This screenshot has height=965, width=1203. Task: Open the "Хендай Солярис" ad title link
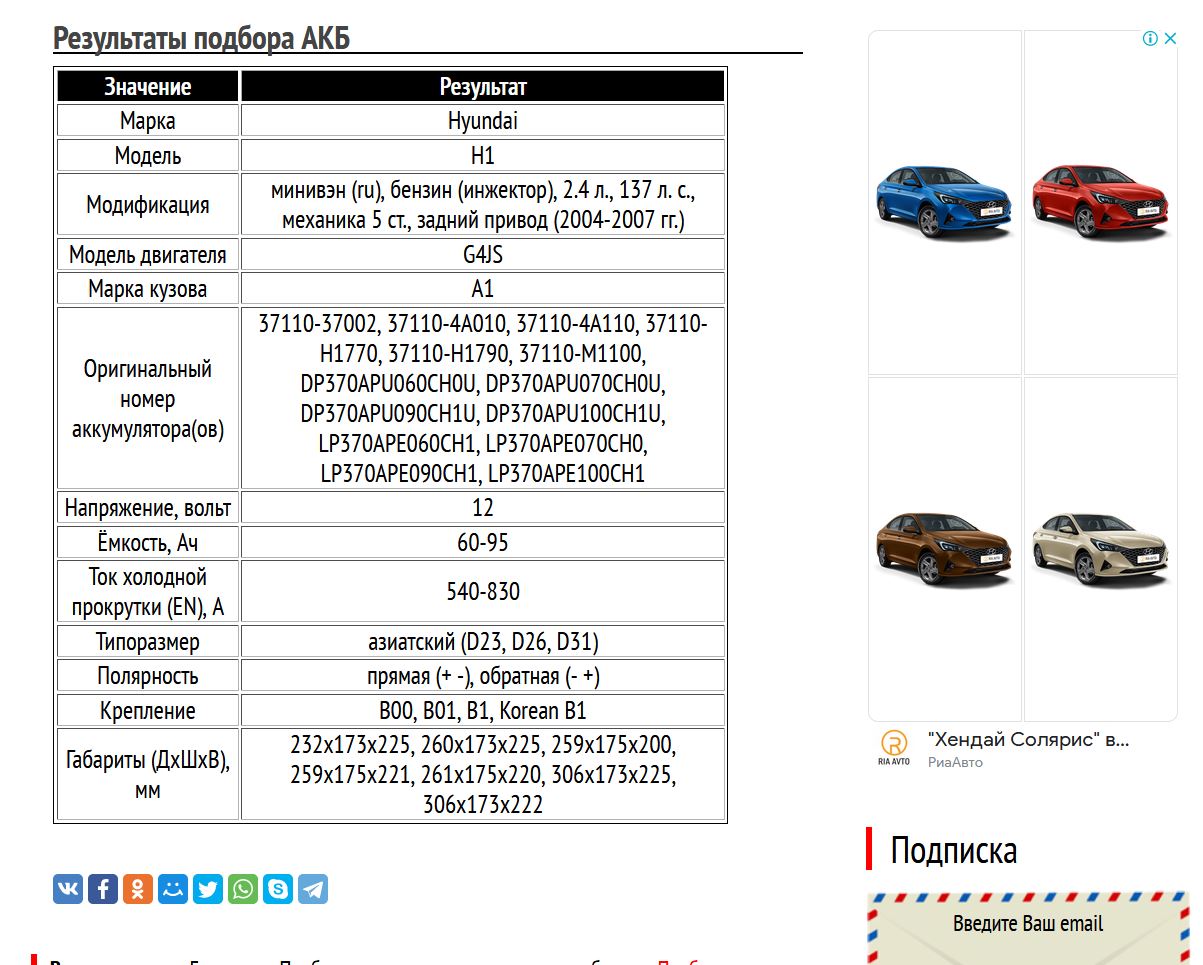(x=1028, y=740)
